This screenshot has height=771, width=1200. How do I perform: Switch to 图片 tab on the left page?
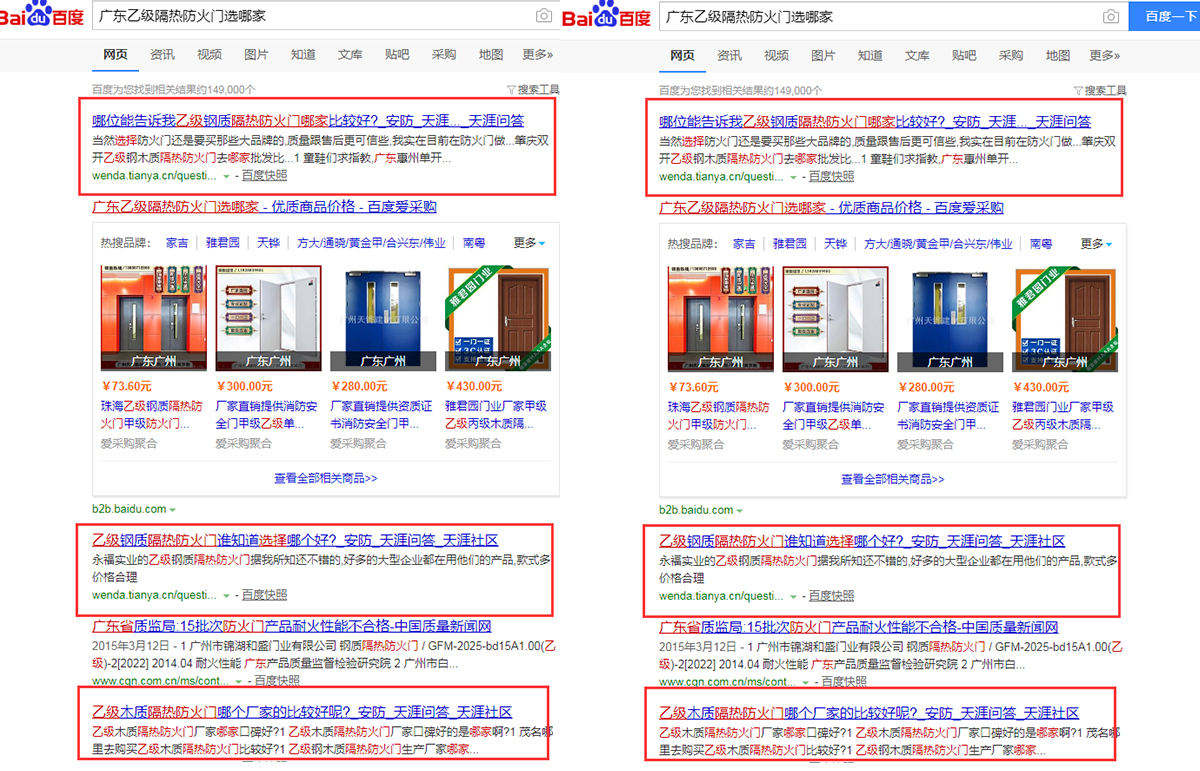256,55
